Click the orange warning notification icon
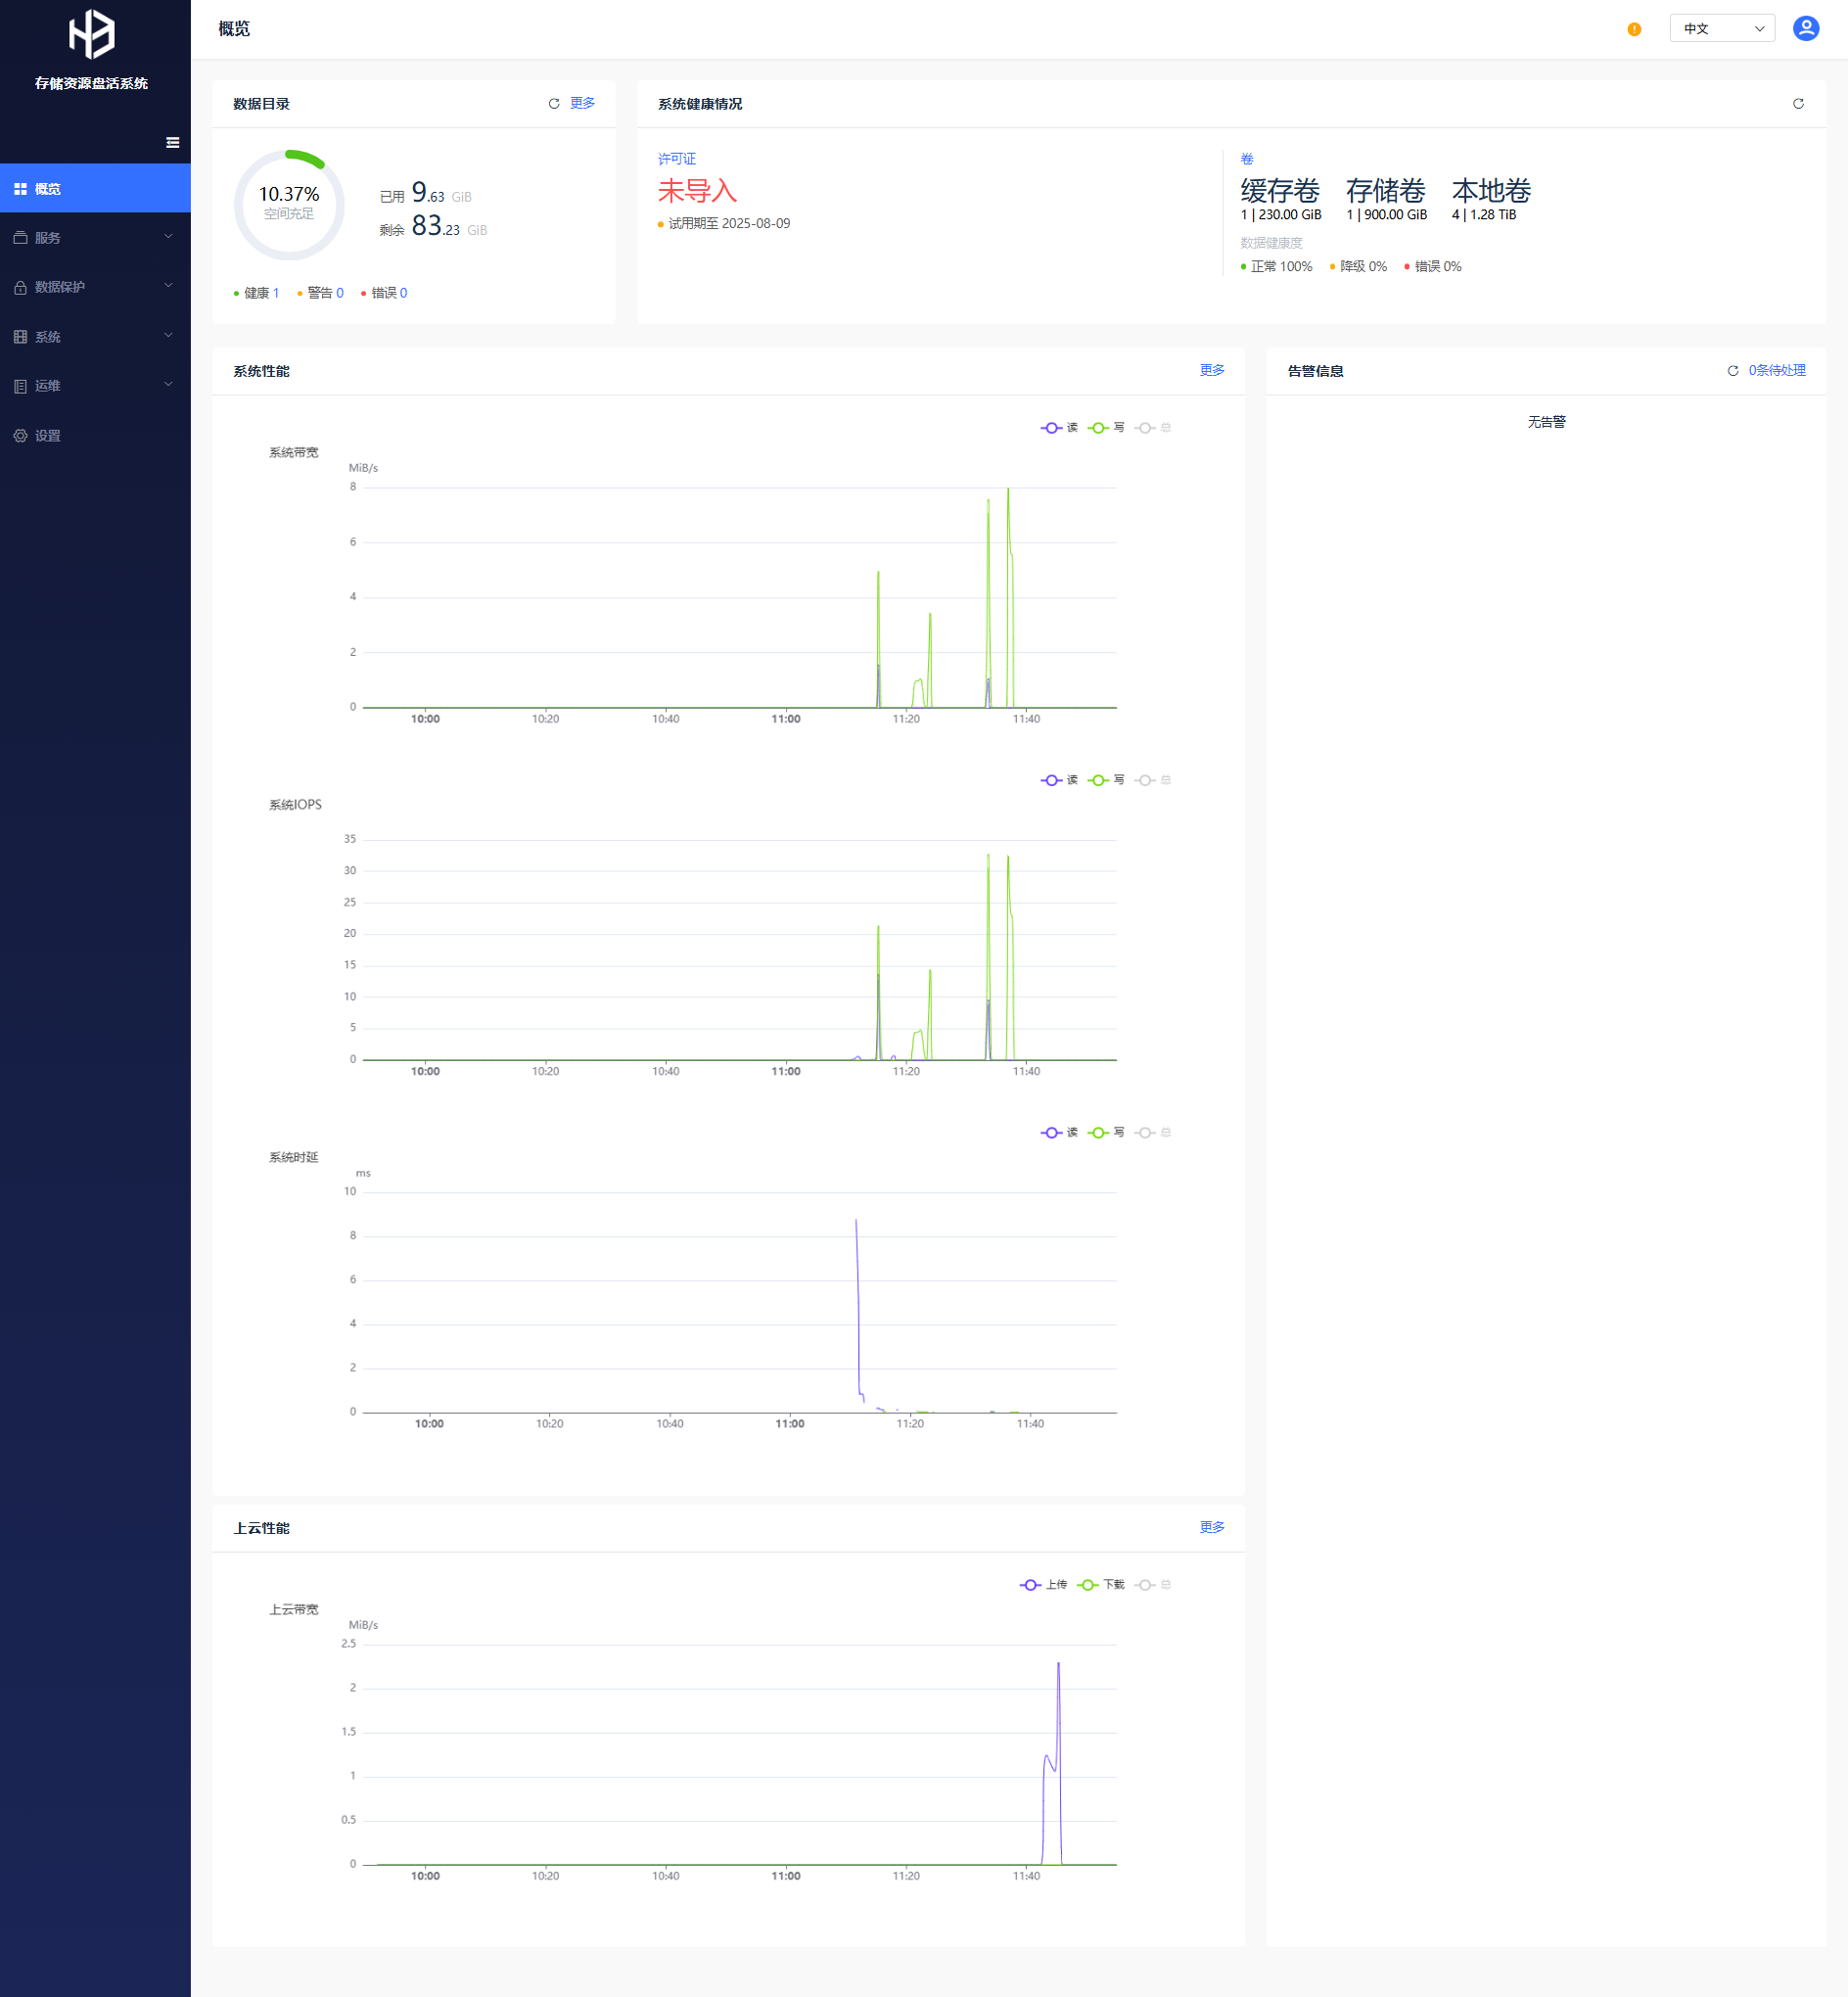 (x=1634, y=29)
